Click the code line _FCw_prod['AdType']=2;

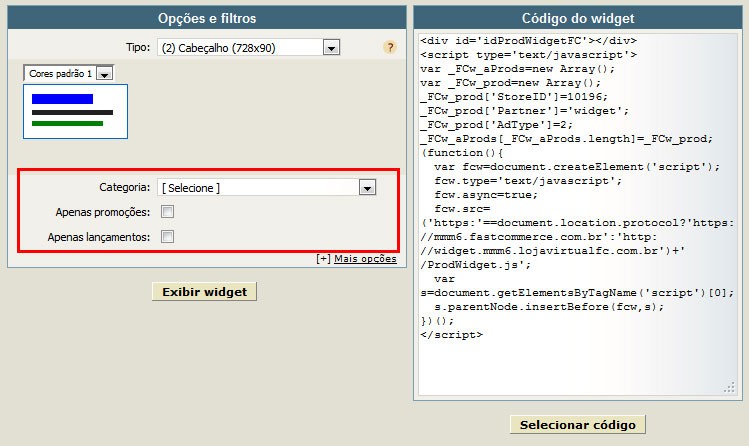[x=496, y=125]
